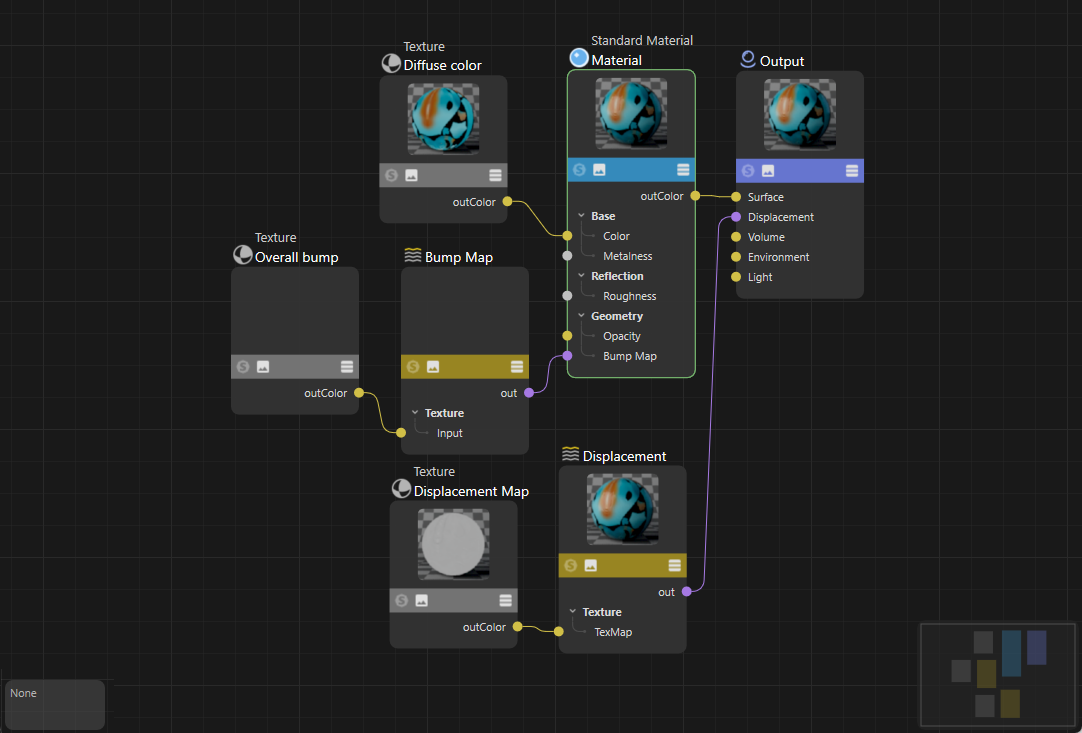Image resolution: width=1082 pixels, height=733 pixels.
Task: Open the hamburger menu on Output node
Action: pyautogui.click(x=851, y=171)
